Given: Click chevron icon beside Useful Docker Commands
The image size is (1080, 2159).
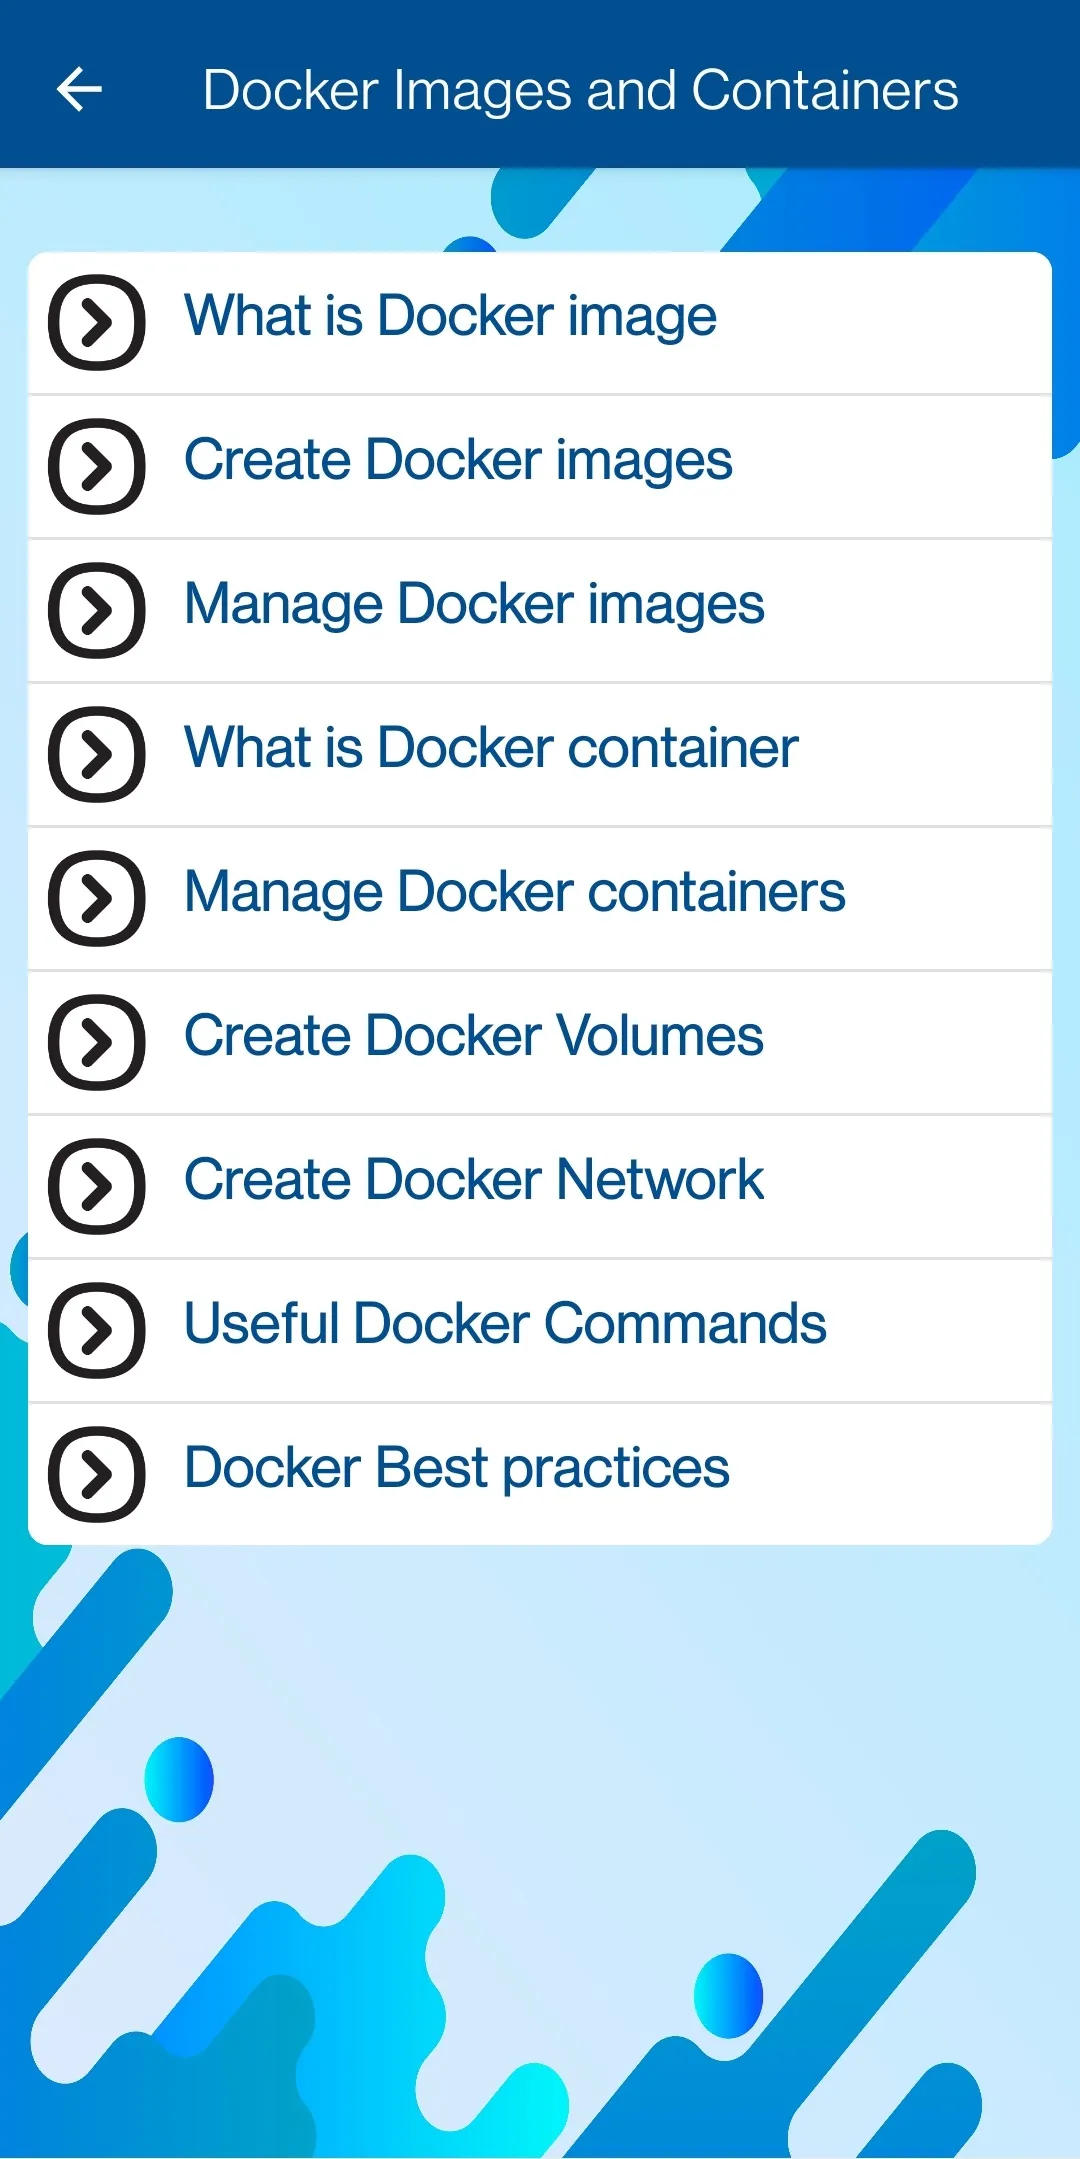Looking at the screenshot, I should [x=97, y=1330].
